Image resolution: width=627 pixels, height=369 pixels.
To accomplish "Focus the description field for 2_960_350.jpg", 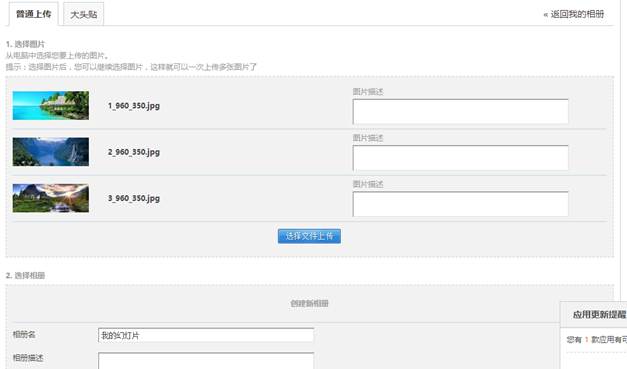I will 460,158.
